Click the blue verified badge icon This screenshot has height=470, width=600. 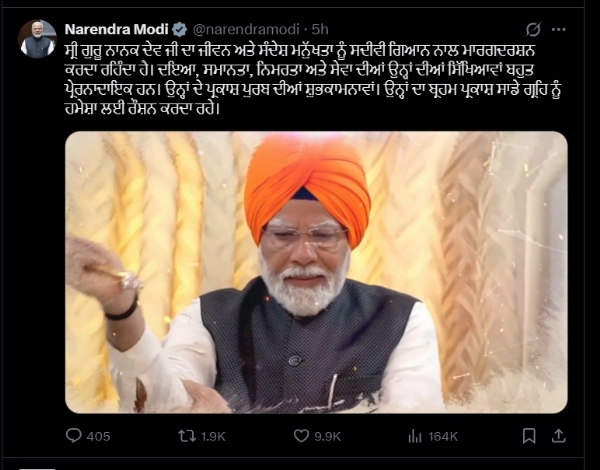[x=179, y=29]
